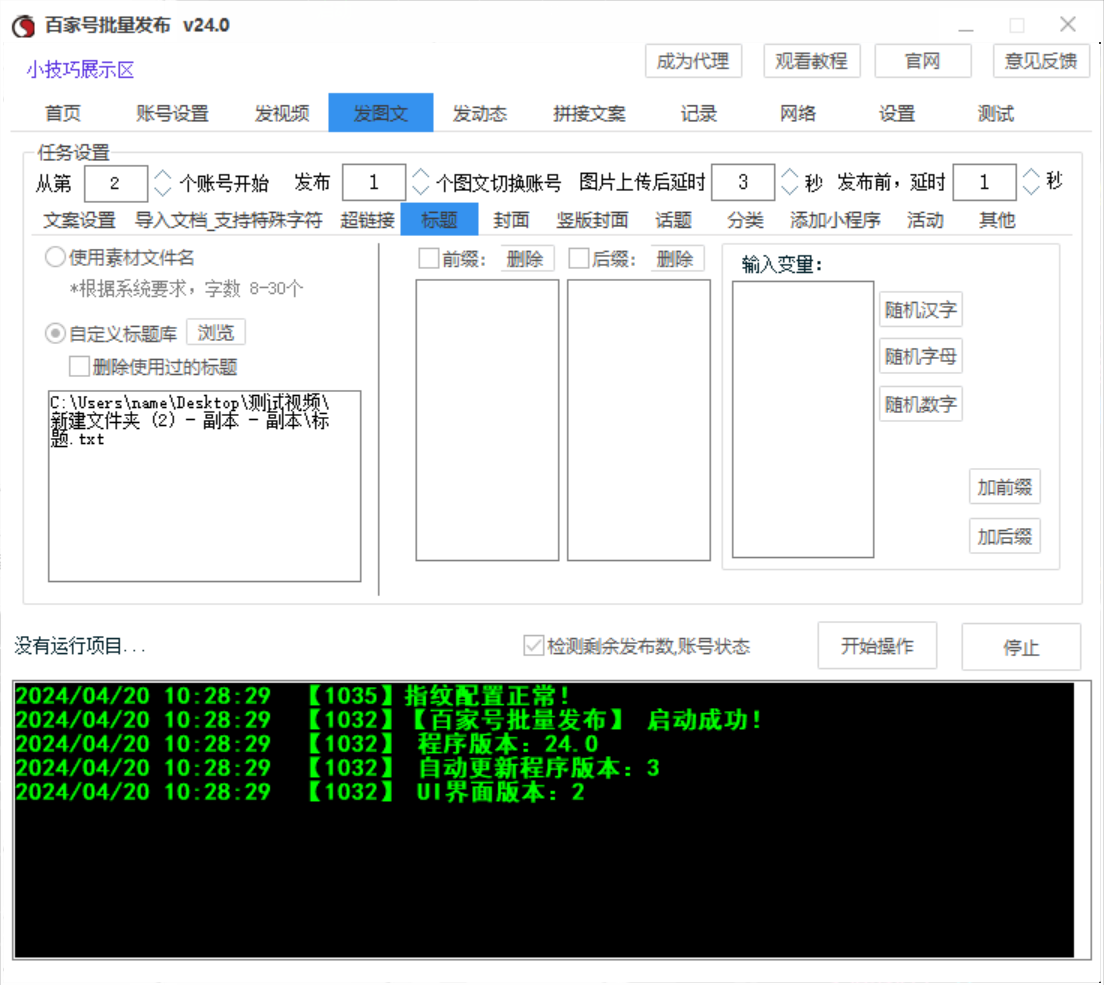The height and width of the screenshot is (985, 1104).
Task: Click 加前缀 button
Action: [x=1005, y=487]
